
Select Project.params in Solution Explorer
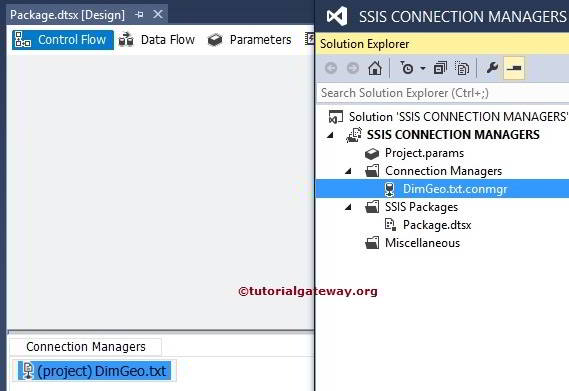point(424,153)
